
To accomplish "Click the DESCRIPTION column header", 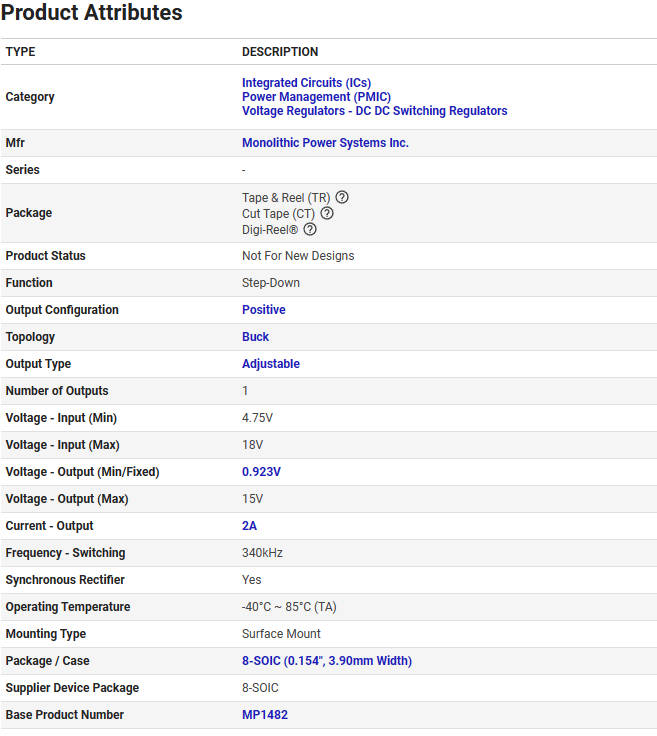I will 280,52.
